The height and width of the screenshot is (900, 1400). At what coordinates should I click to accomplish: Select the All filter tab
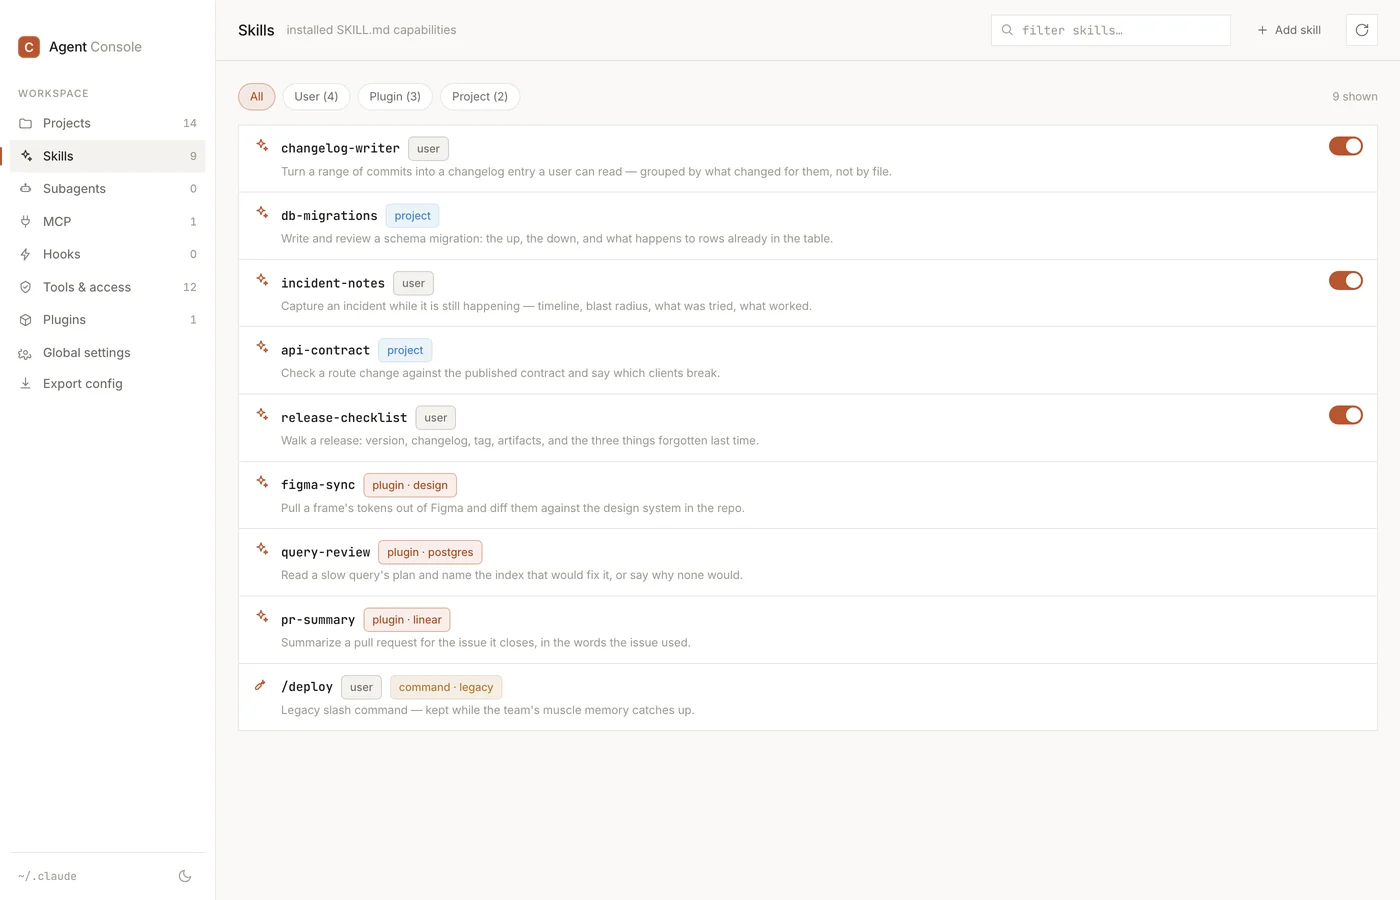257,97
